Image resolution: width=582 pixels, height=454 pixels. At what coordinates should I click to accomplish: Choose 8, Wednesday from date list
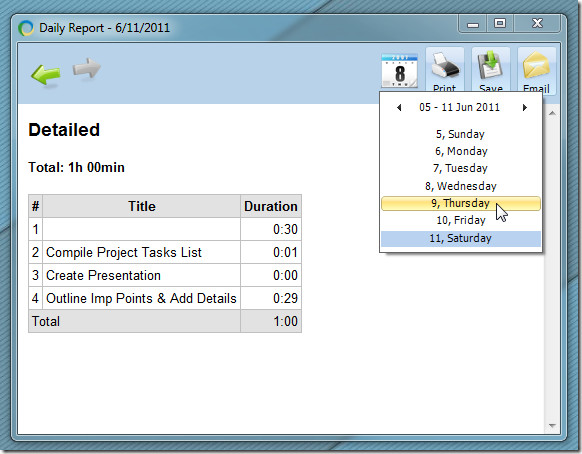(461, 186)
